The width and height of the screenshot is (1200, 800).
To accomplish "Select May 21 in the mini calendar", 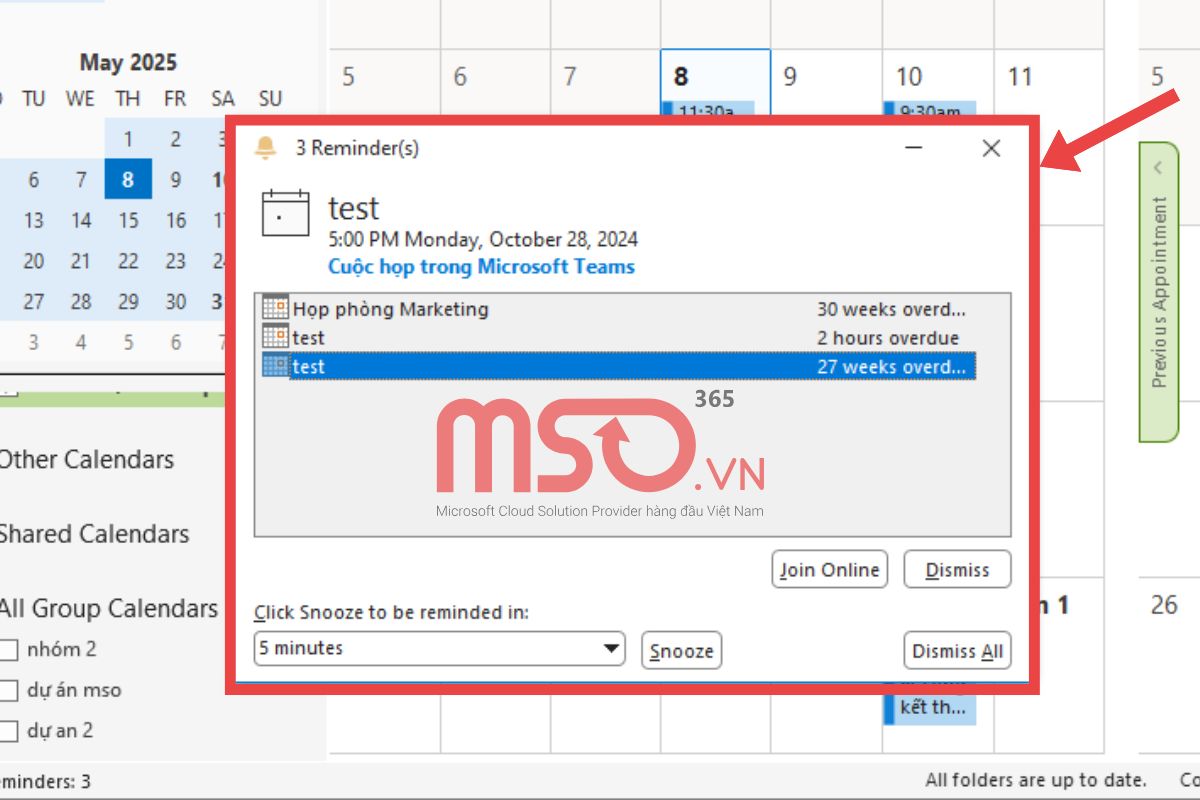I will coord(81,261).
